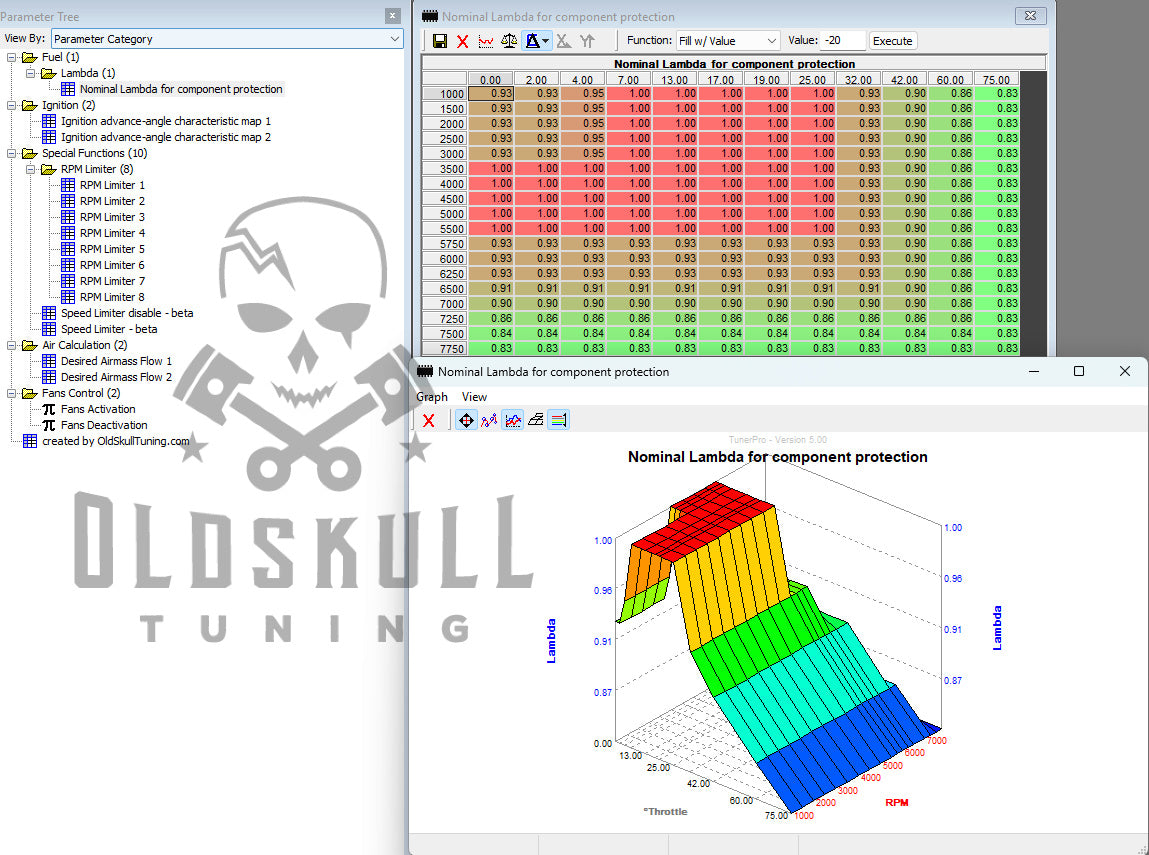Collapse the Lambda (1) subfolder
1149x855 pixels.
(x=31, y=73)
